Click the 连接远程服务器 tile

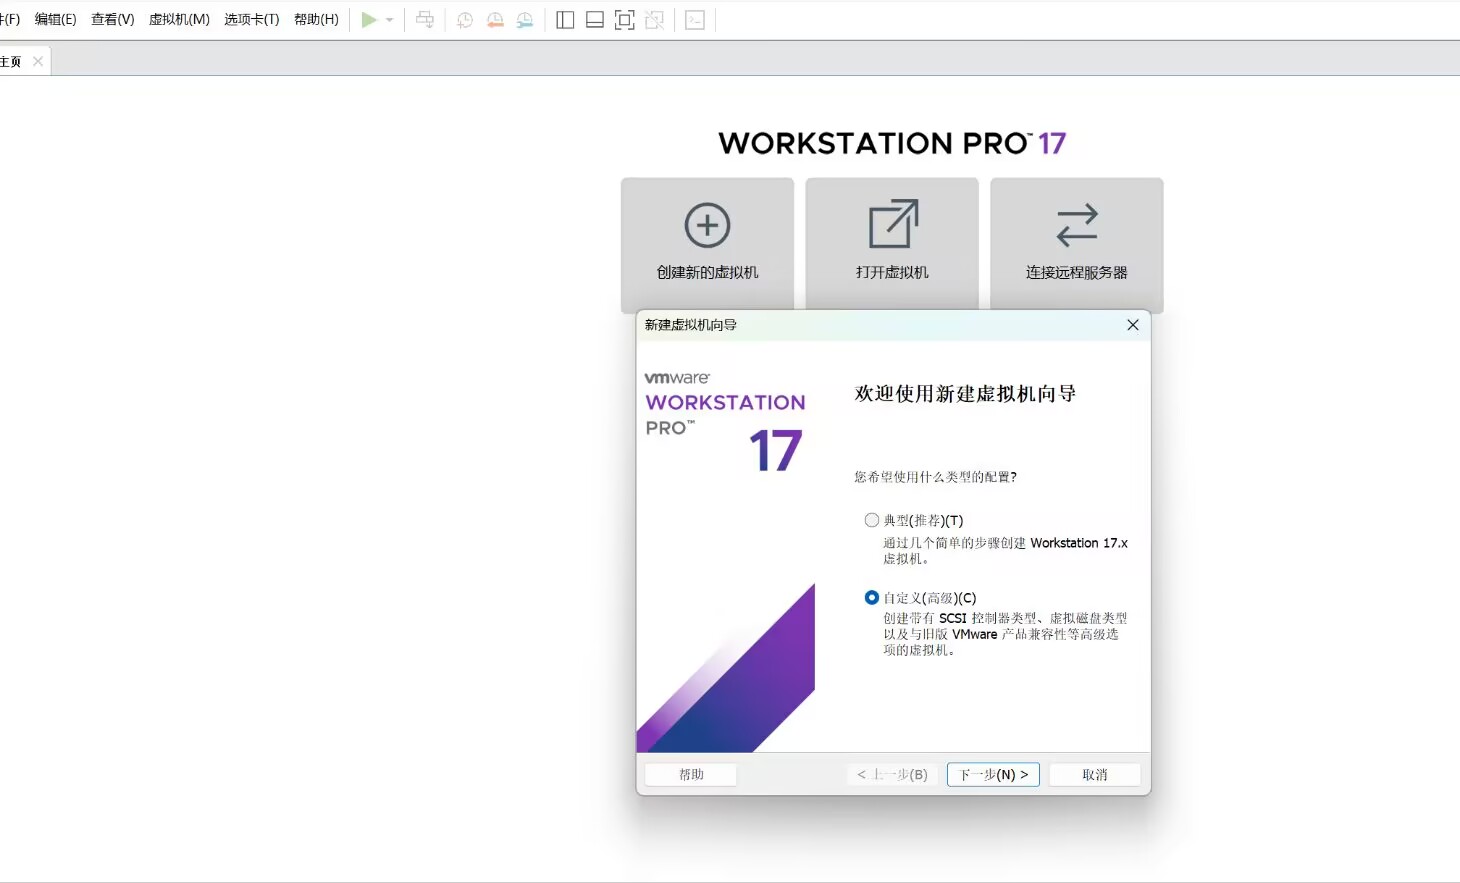click(x=1077, y=245)
